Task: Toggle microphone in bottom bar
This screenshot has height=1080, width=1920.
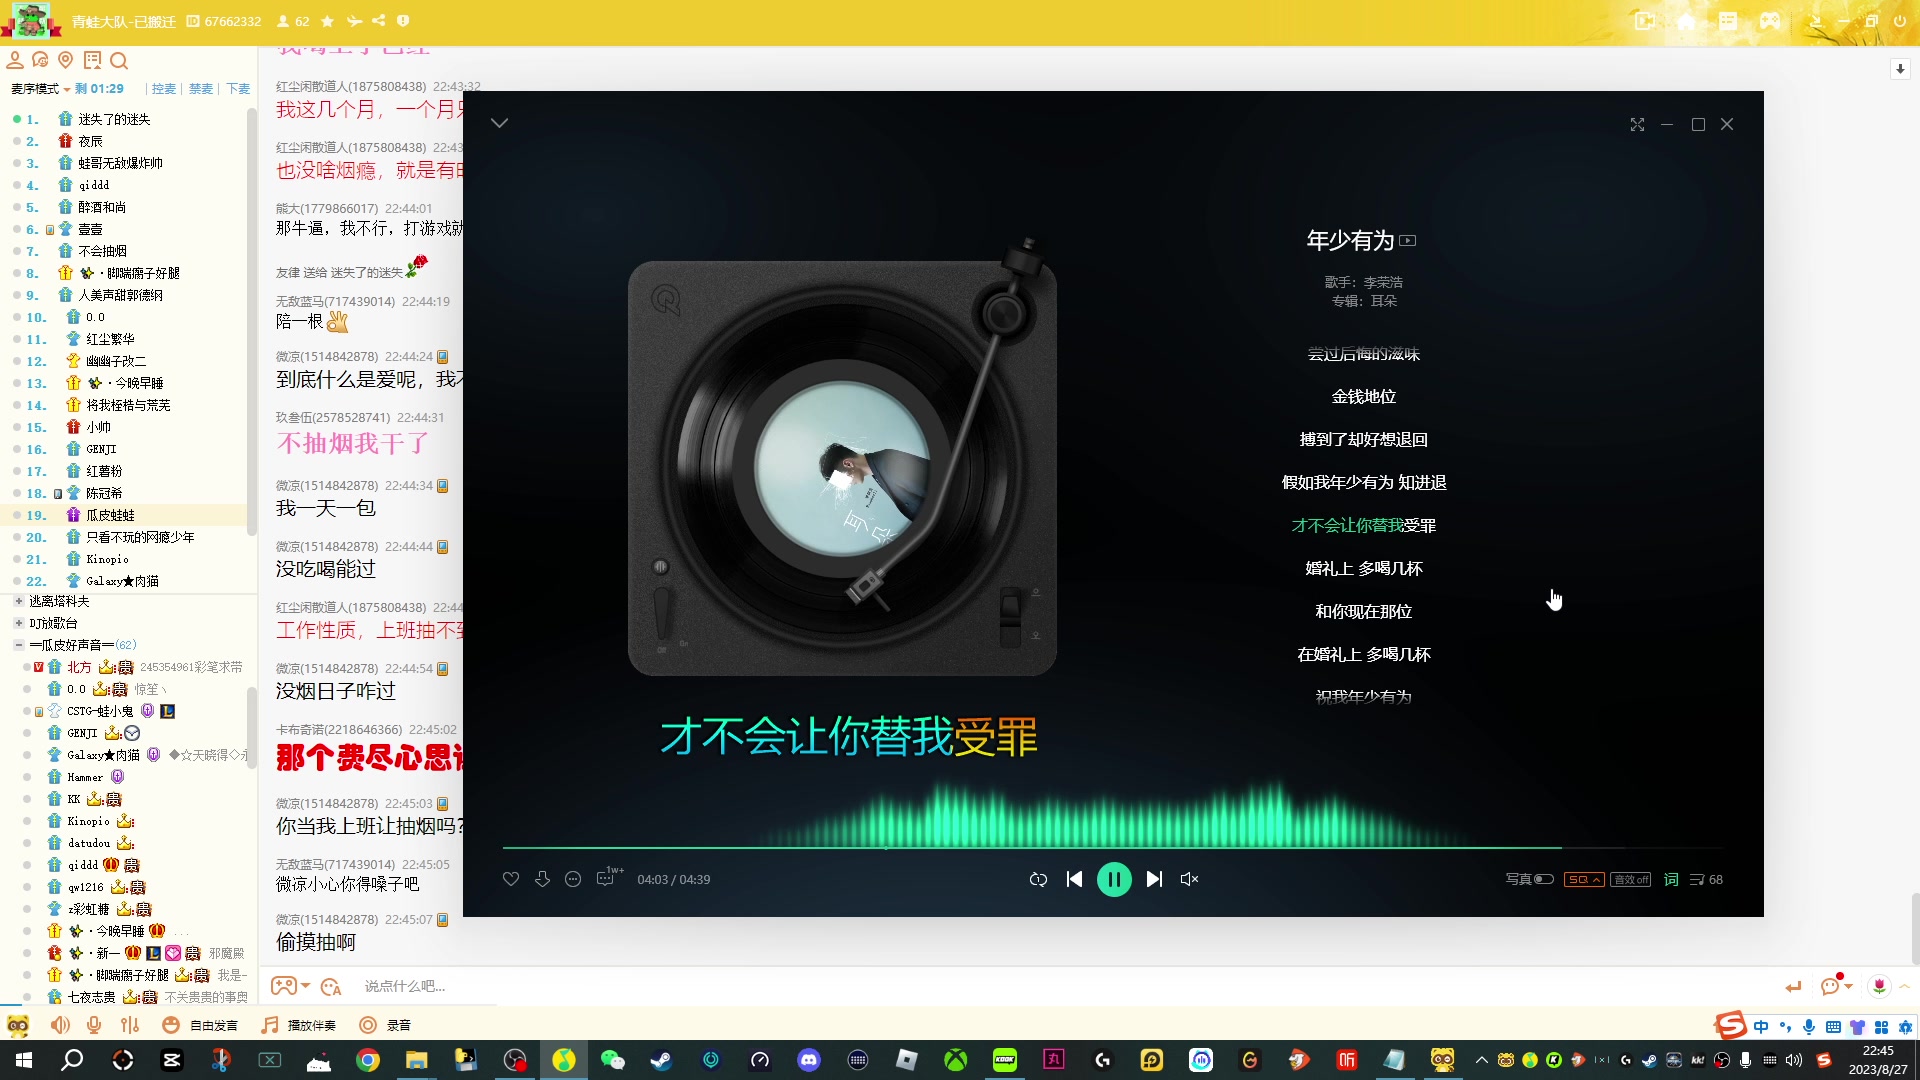Action: point(94,1025)
